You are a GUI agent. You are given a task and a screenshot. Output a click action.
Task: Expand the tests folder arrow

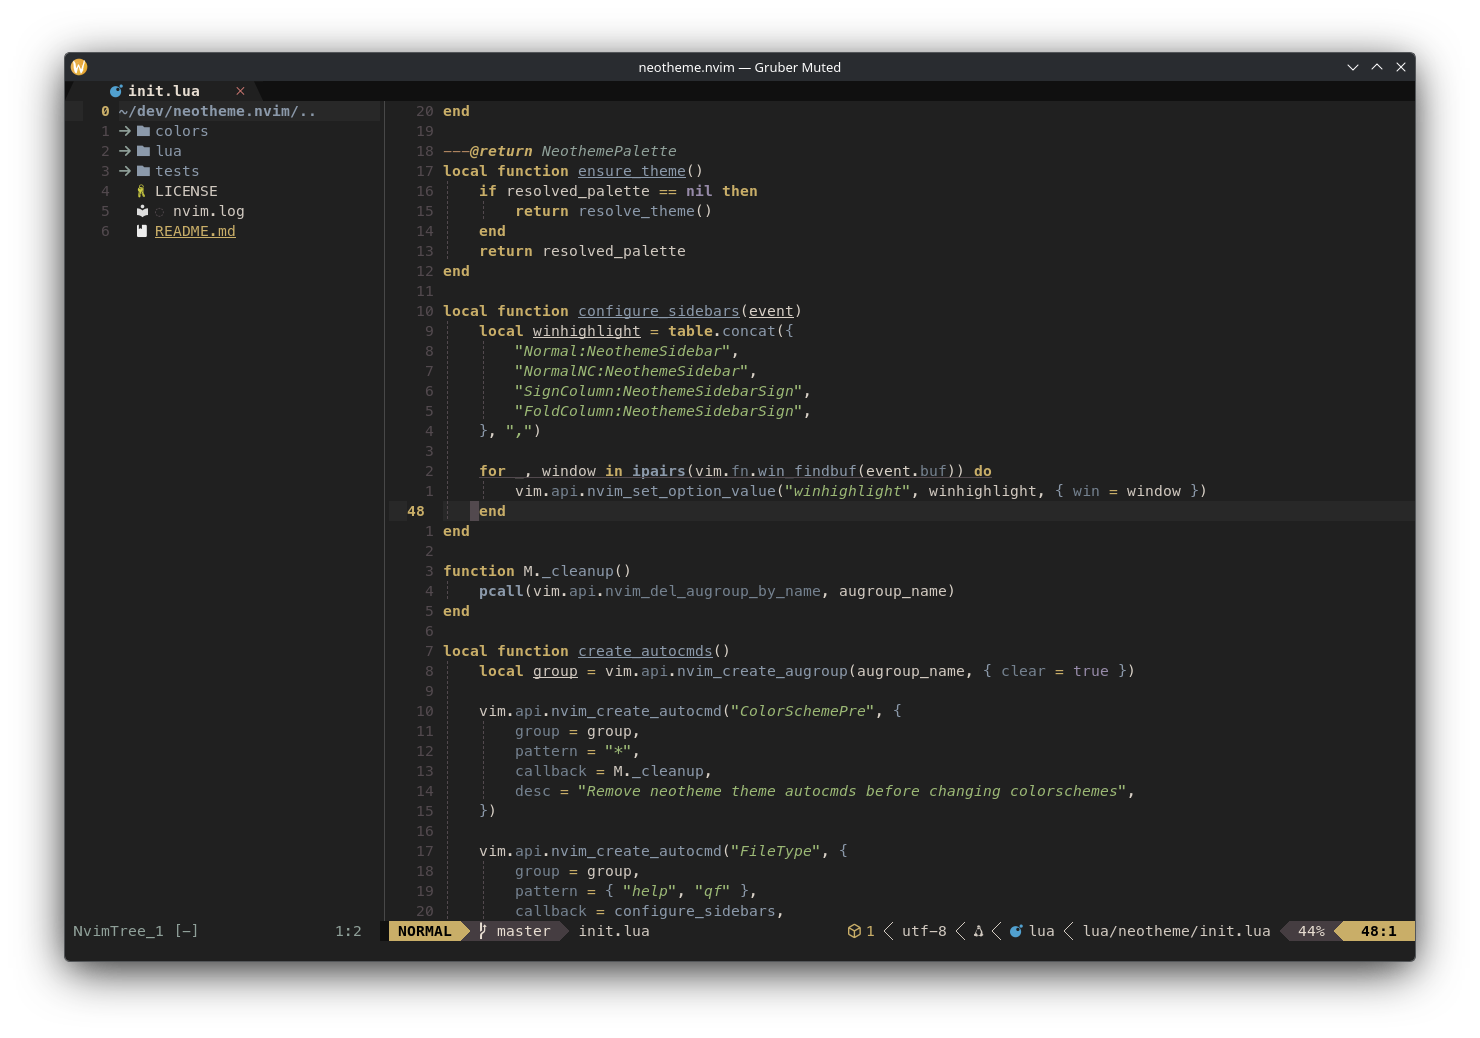click(x=125, y=171)
